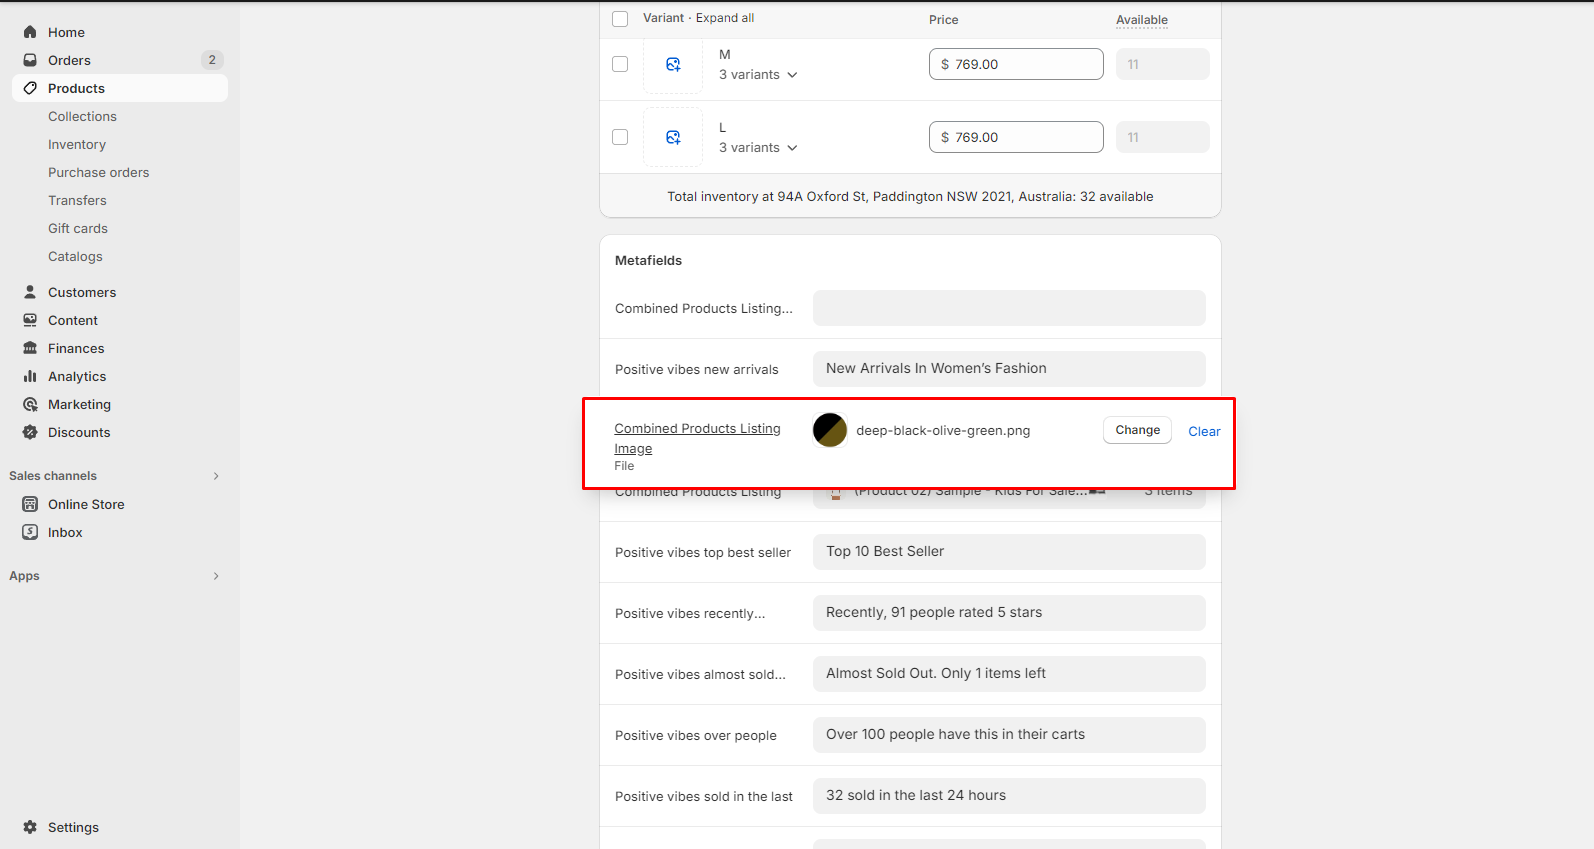This screenshot has width=1594, height=849.
Task: Expand the Sales channels section
Action: [215, 476]
